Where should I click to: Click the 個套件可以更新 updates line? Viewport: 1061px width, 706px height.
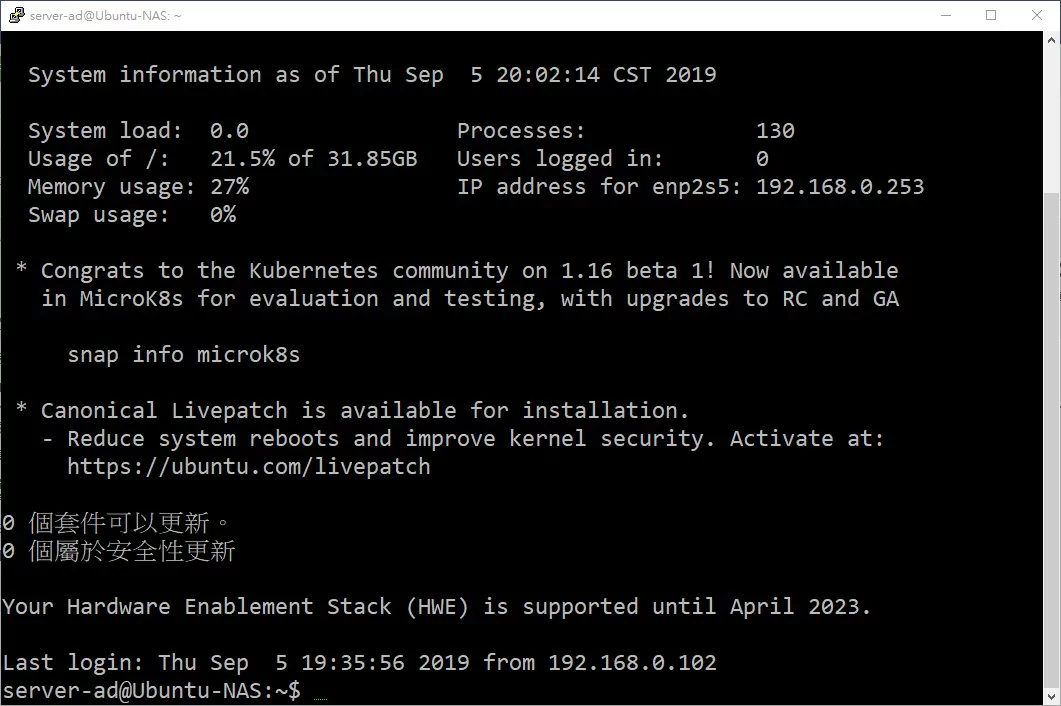coord(116,523)
